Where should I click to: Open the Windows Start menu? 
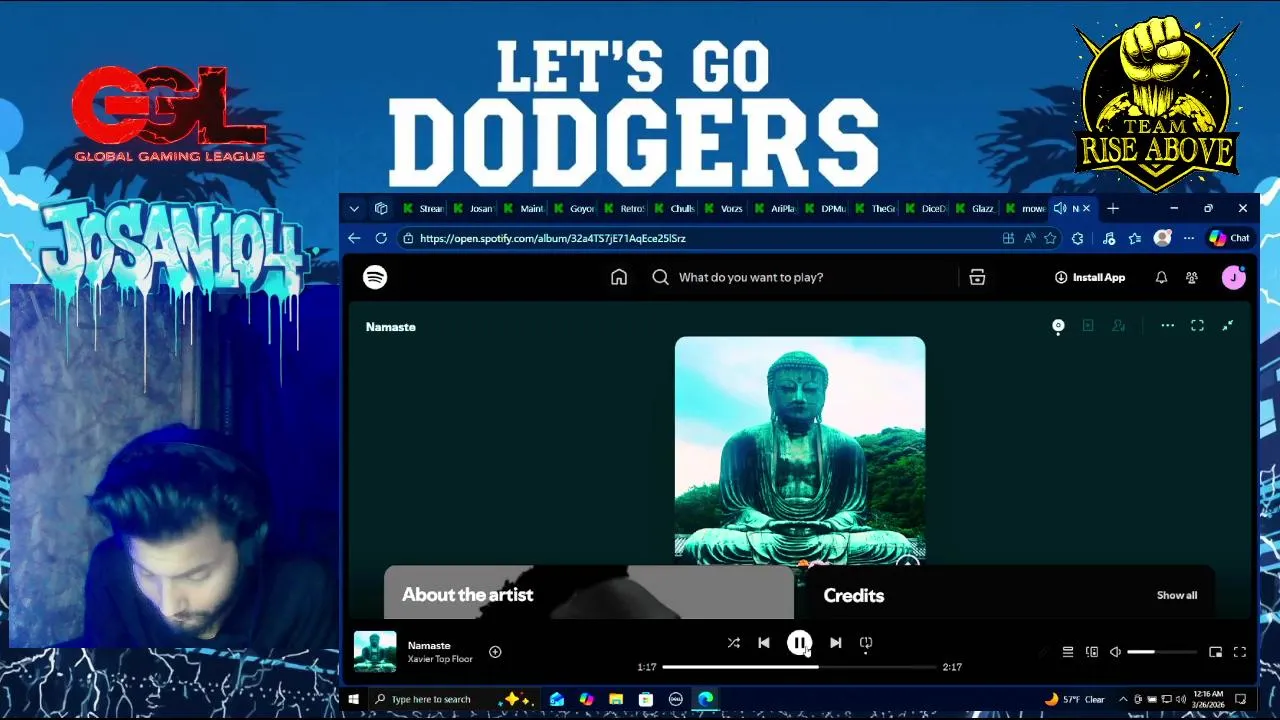(353, 699)
